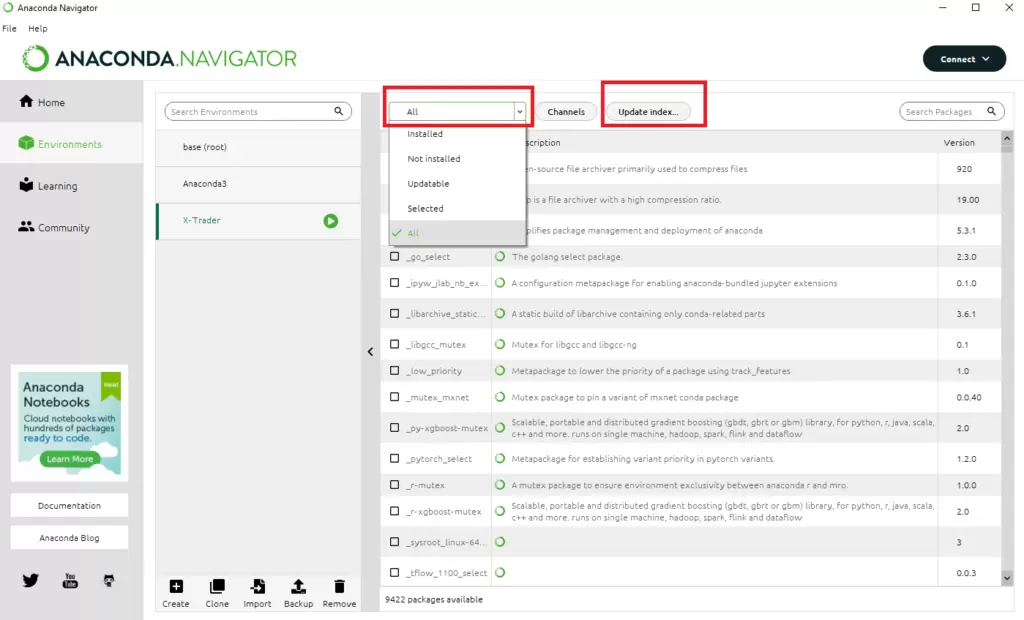Check the _pytorch_select package checkbox

click(394, 458)
